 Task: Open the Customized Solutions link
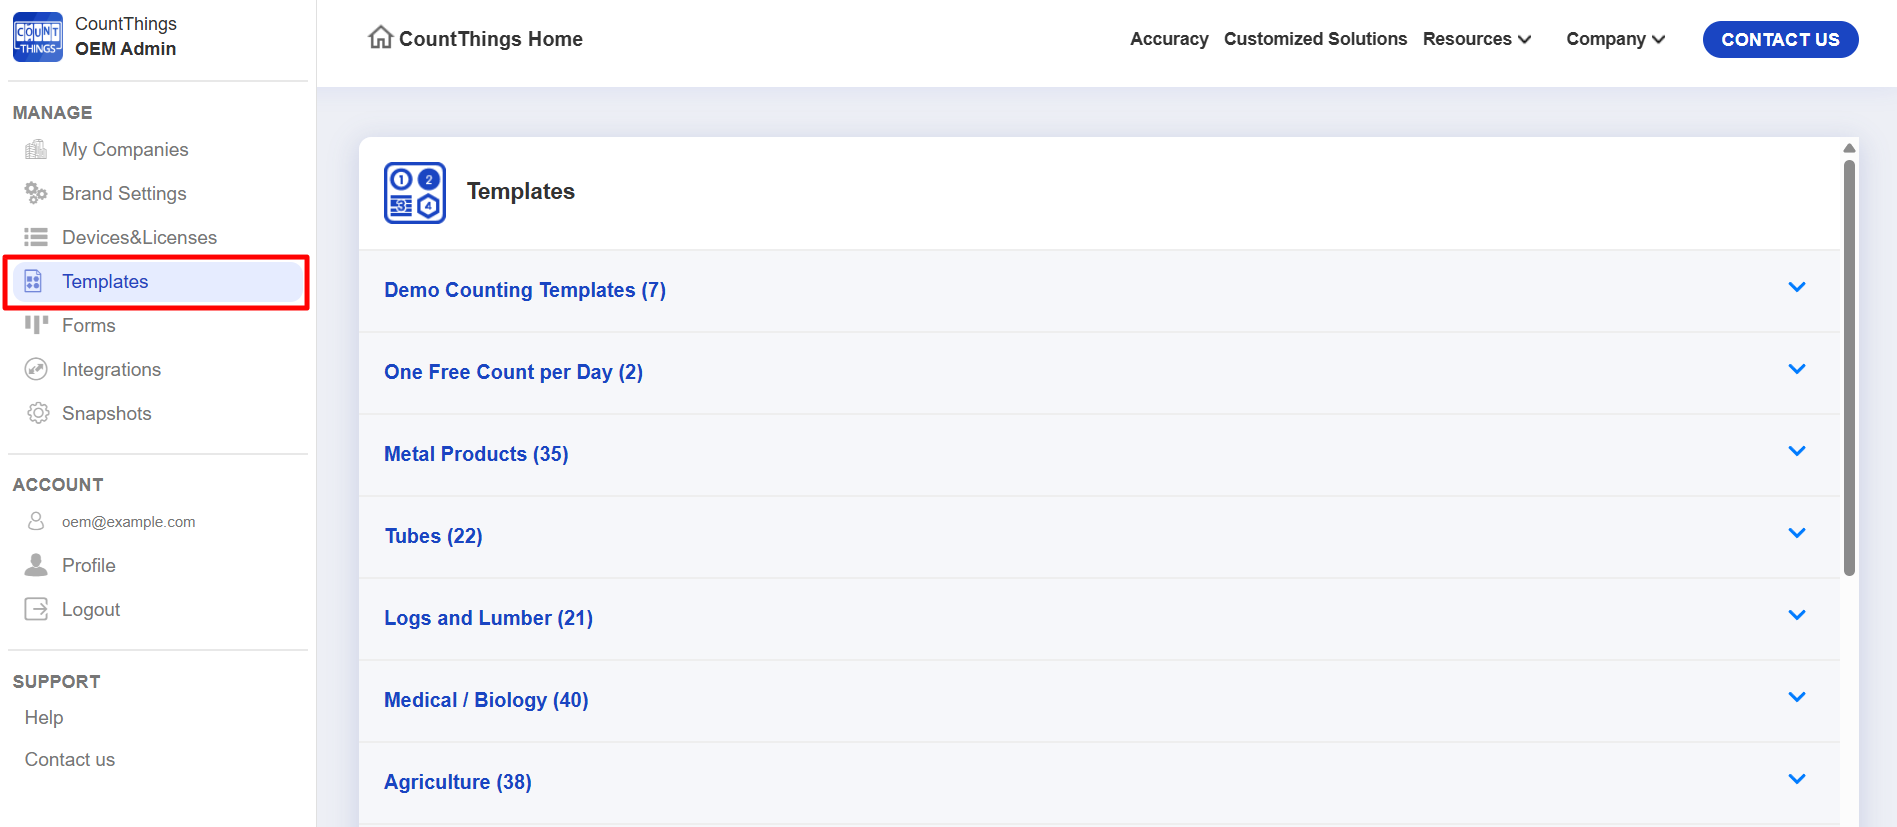[x=1315, y=39]
